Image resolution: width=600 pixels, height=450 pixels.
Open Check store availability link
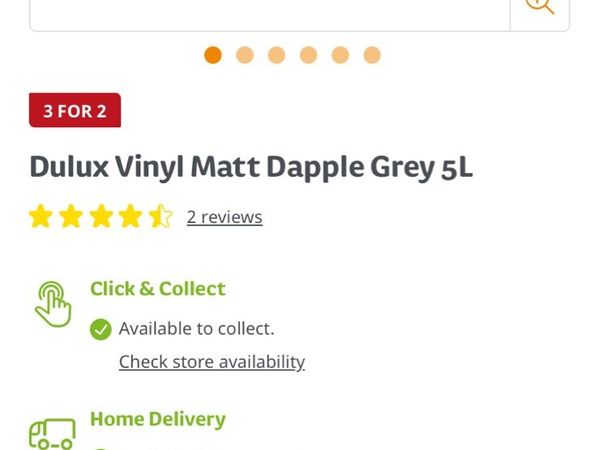pos(212,362)
